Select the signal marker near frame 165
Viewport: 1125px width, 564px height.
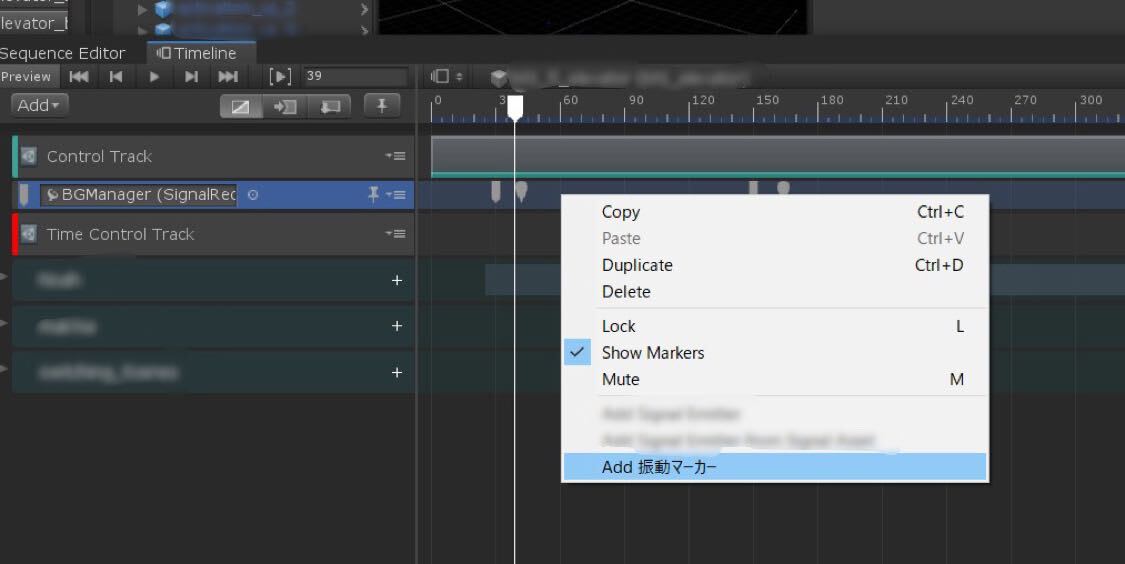[783, 188]
